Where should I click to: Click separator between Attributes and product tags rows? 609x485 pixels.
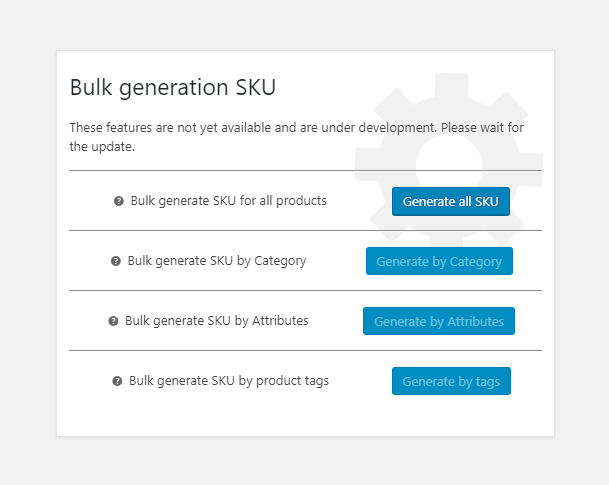click(305, 350)
